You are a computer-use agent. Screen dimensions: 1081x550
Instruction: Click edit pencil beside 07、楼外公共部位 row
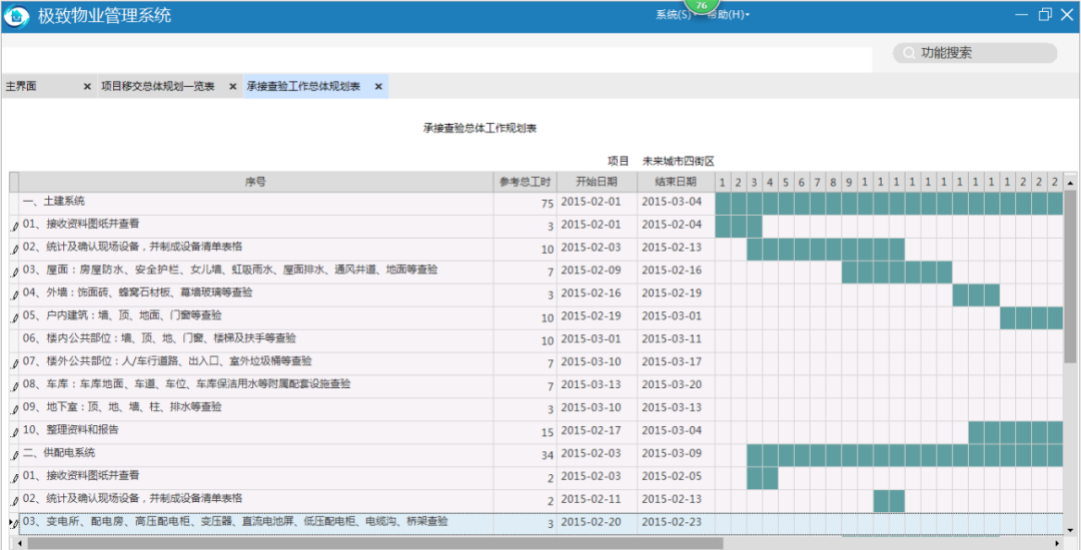tap(14, 363)
